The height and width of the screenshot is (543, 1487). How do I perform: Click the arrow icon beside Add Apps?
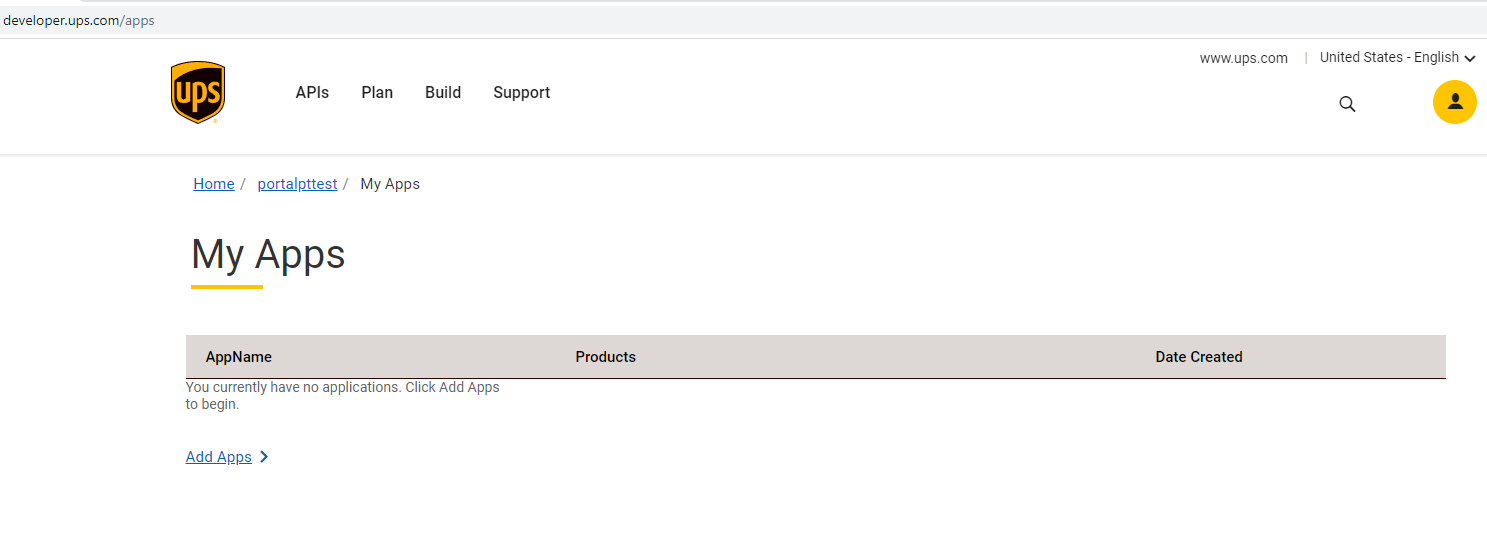pos(264,457)
